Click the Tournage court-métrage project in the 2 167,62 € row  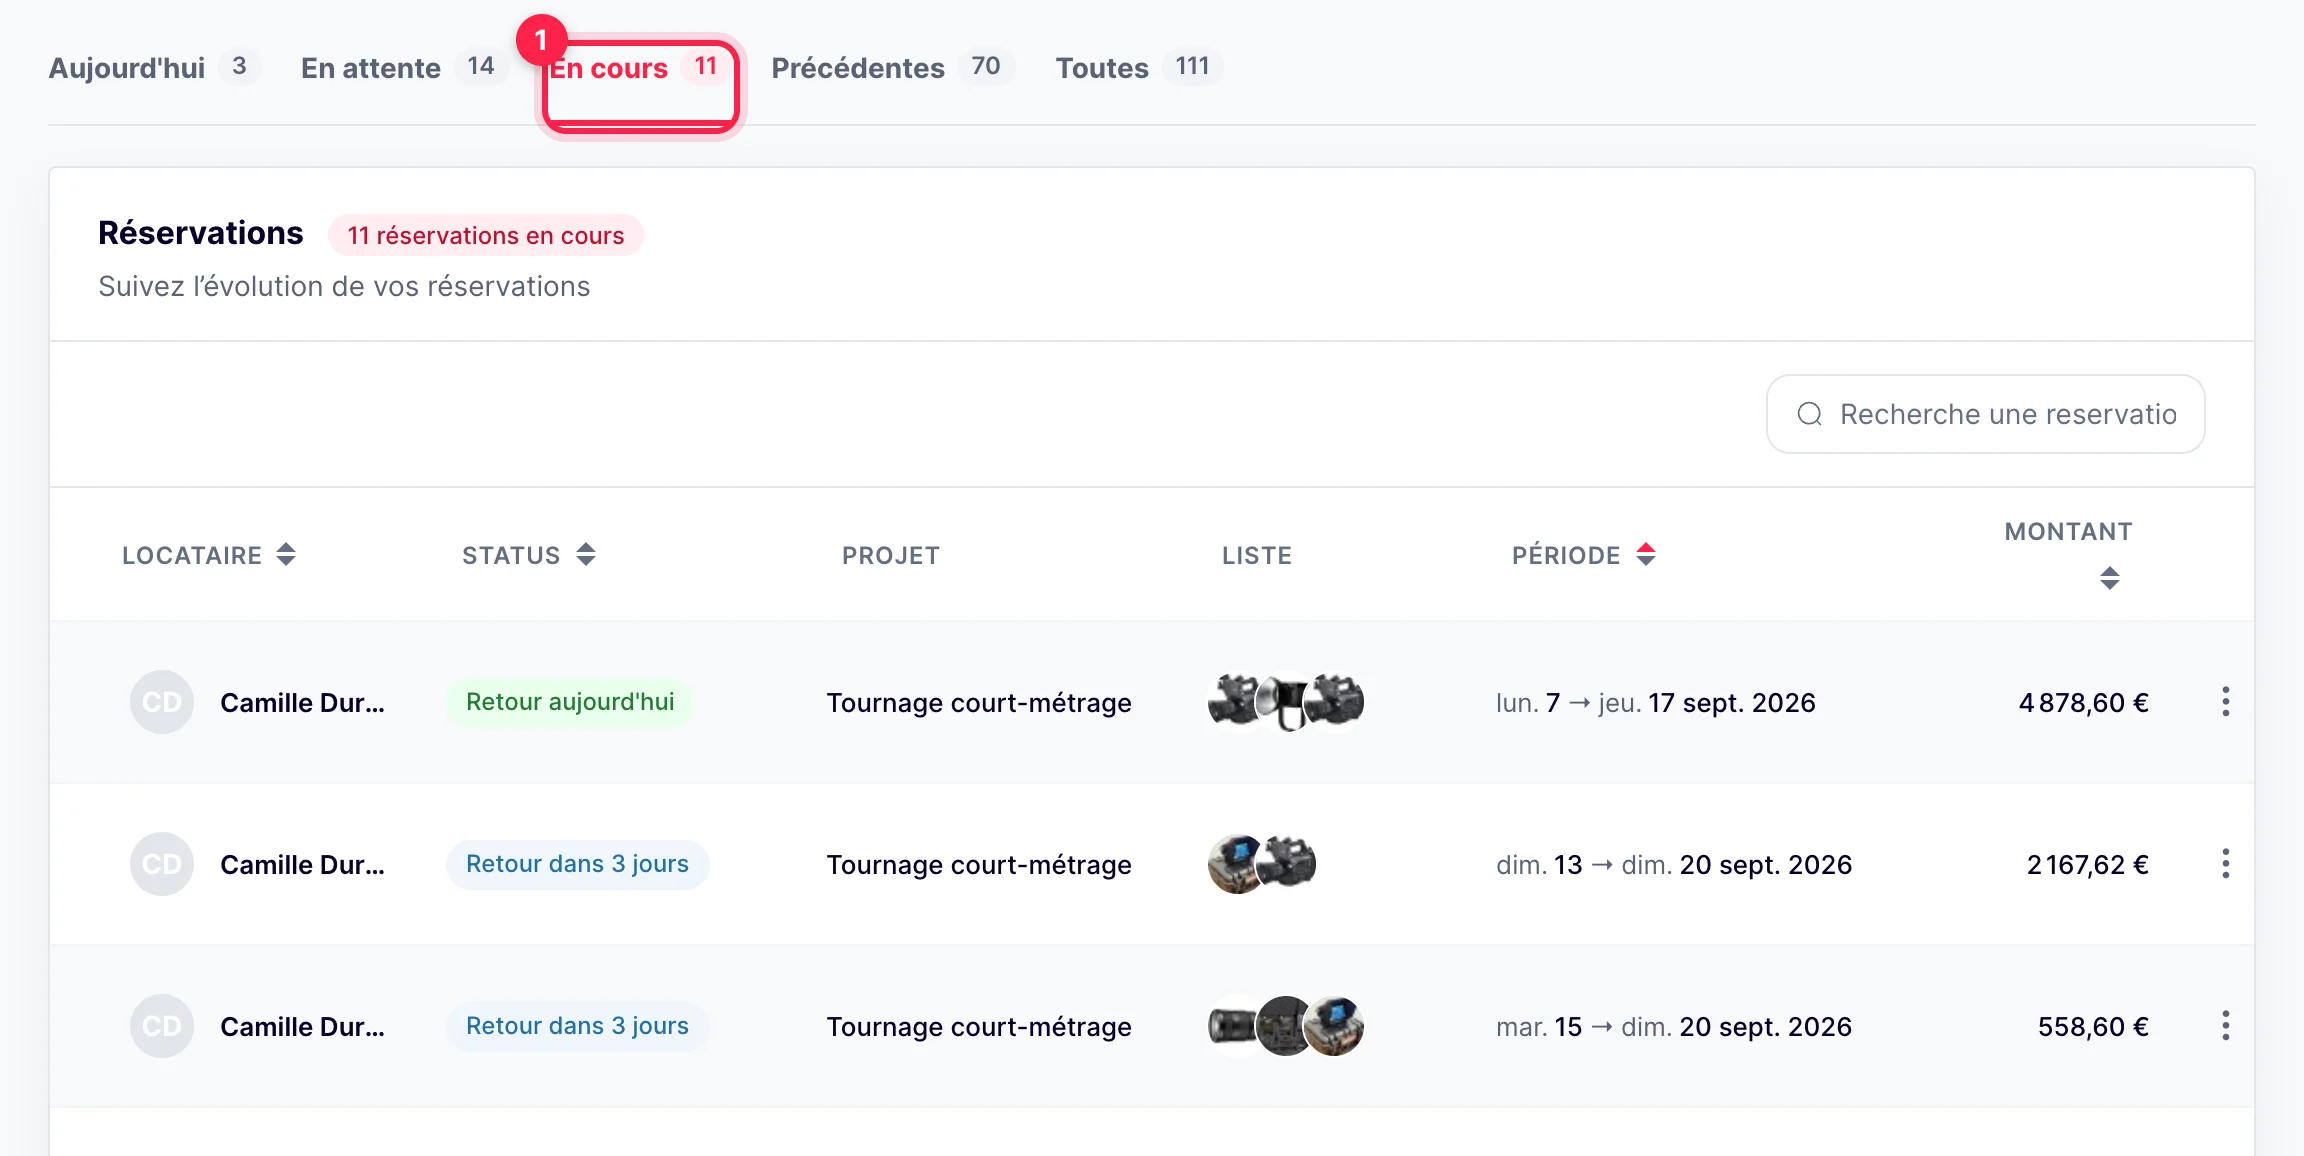pos(979,865)
